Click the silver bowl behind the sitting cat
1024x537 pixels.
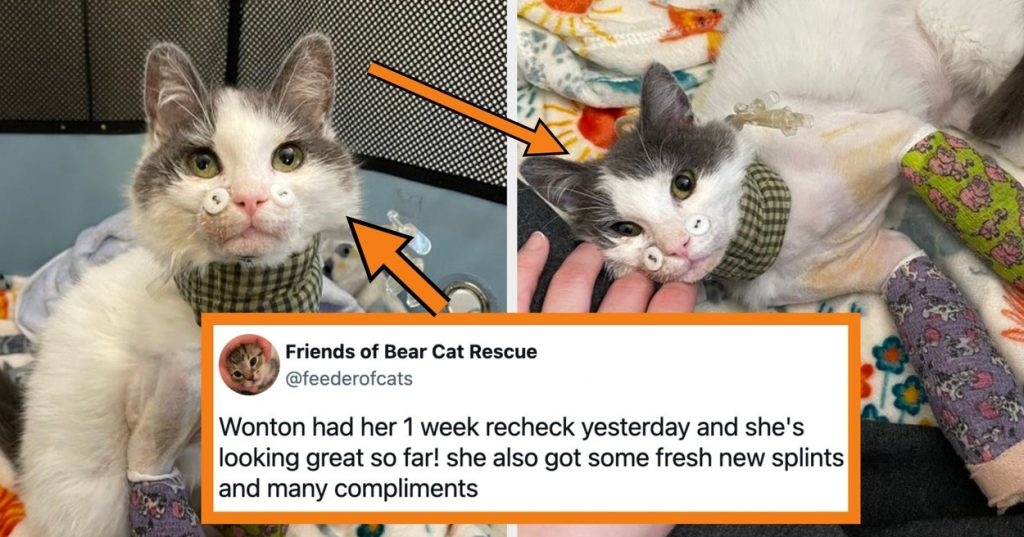tap(465, 297)
